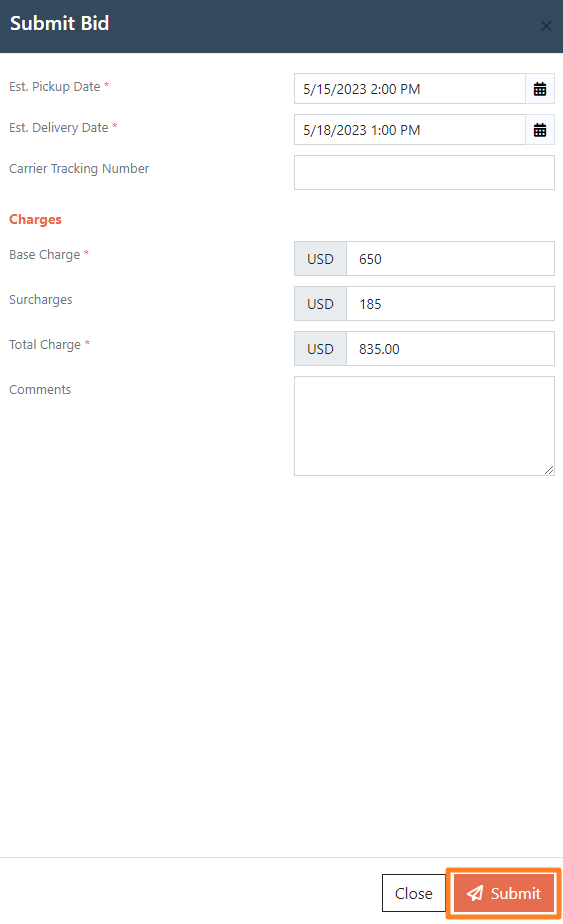Viewport: 563px width, 924px height.
Task: Click the Total Charge amount field
Action: pos(450,349)
